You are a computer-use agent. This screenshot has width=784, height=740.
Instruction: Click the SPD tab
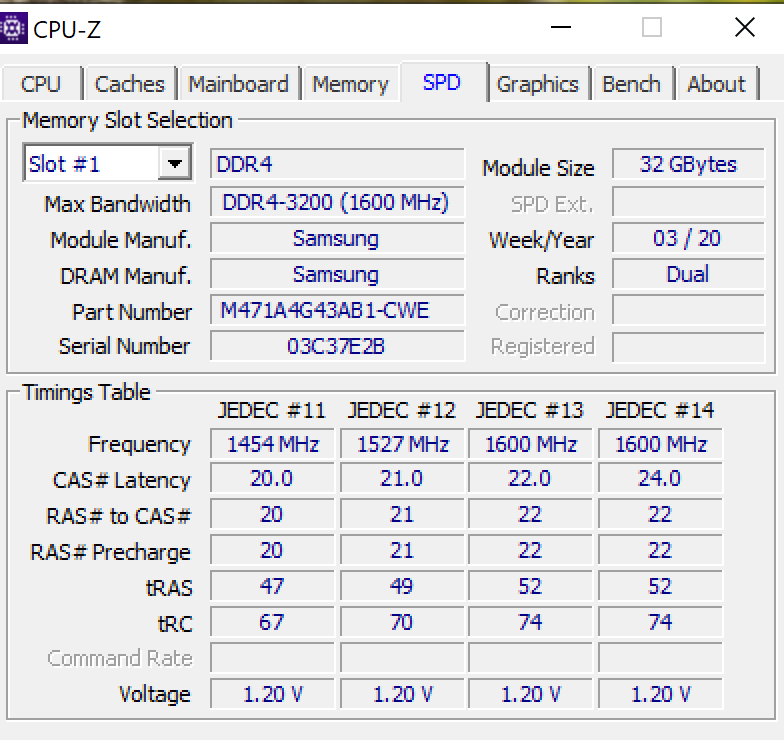coord(442,82)
